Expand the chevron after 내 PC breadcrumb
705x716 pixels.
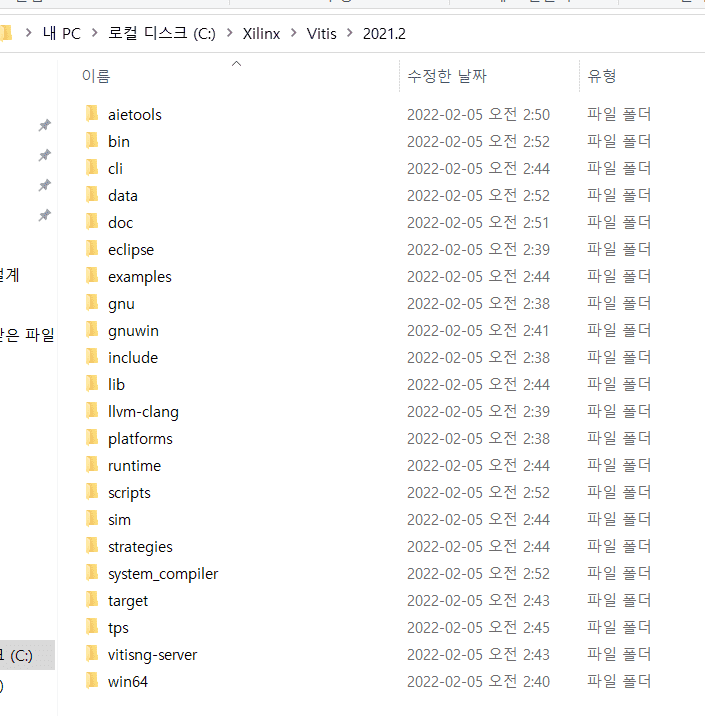(x=95, y=33)
